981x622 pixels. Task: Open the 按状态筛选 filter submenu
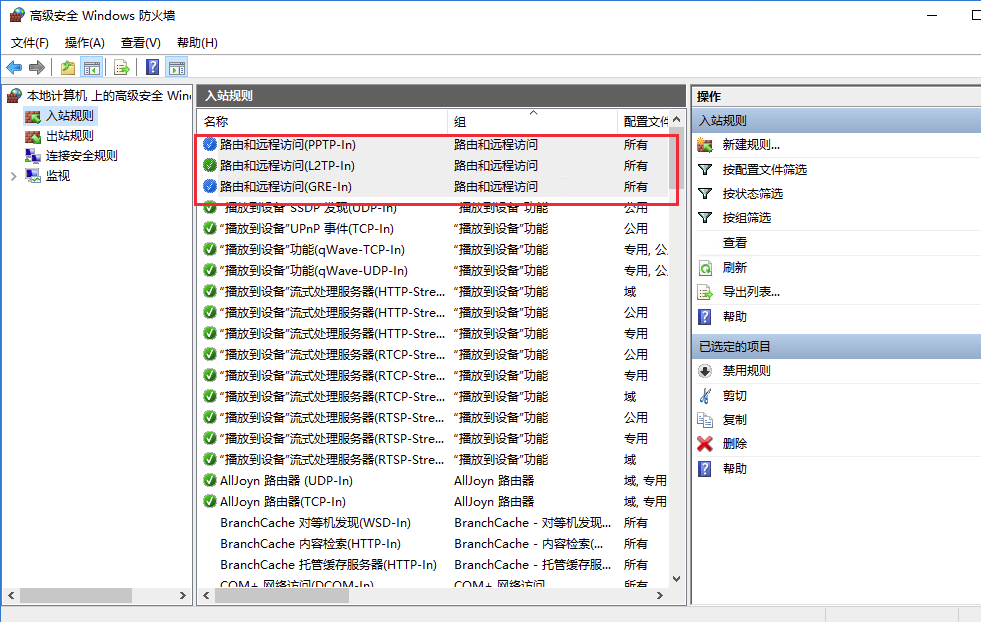[752, 194]
